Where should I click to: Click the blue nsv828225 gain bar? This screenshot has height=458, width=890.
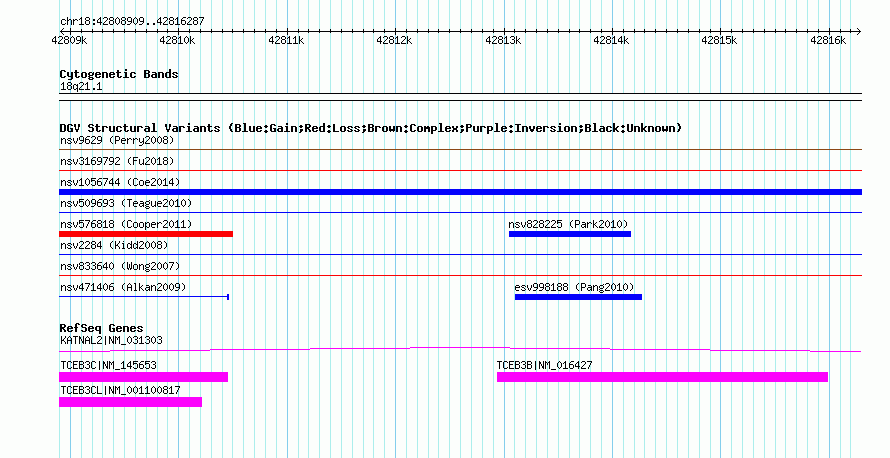[570, 234]
